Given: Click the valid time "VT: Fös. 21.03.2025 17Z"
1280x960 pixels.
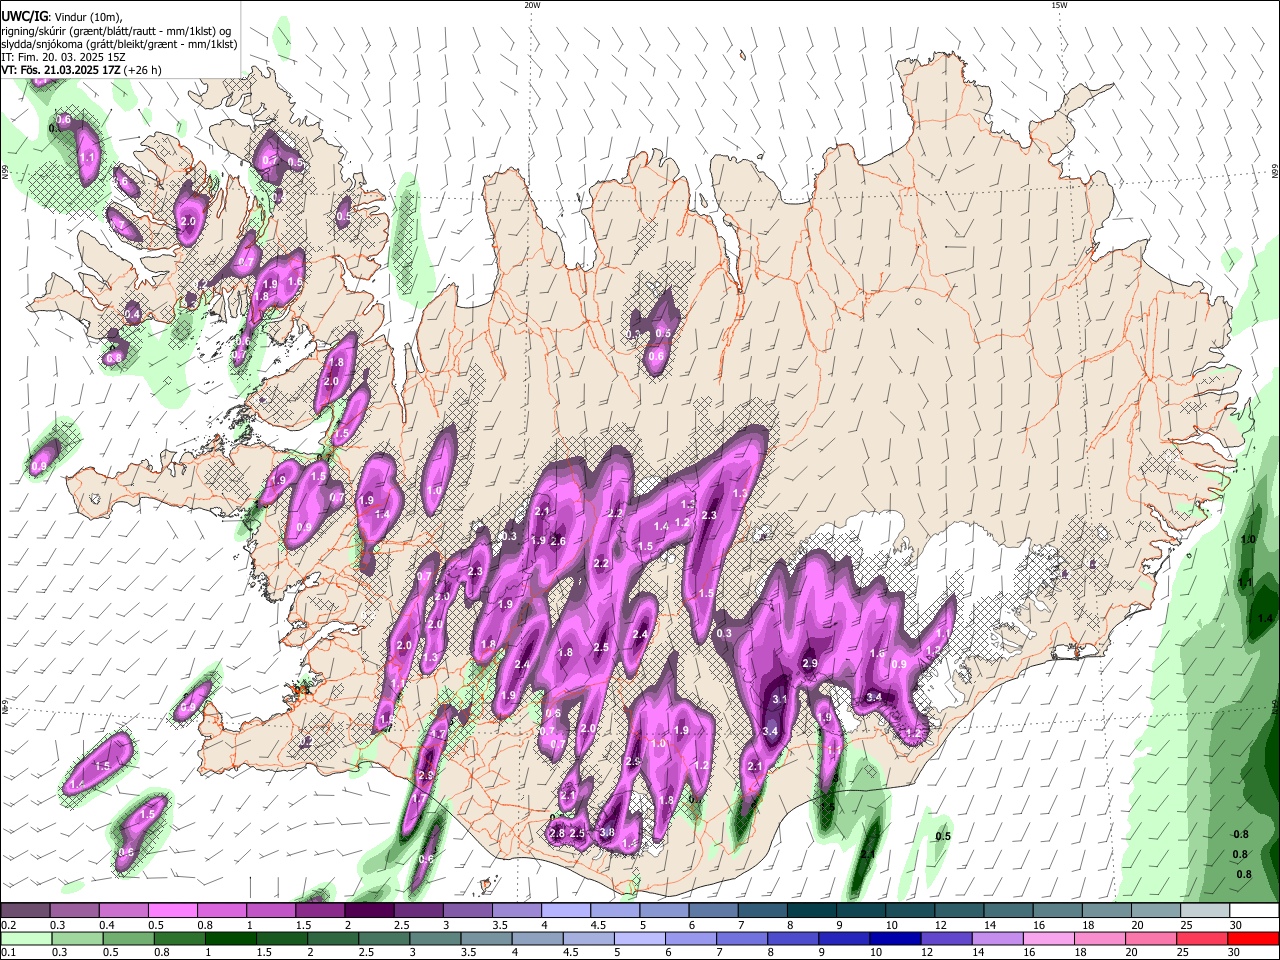Looking at the screenshot, I should (x=61, y=70).
